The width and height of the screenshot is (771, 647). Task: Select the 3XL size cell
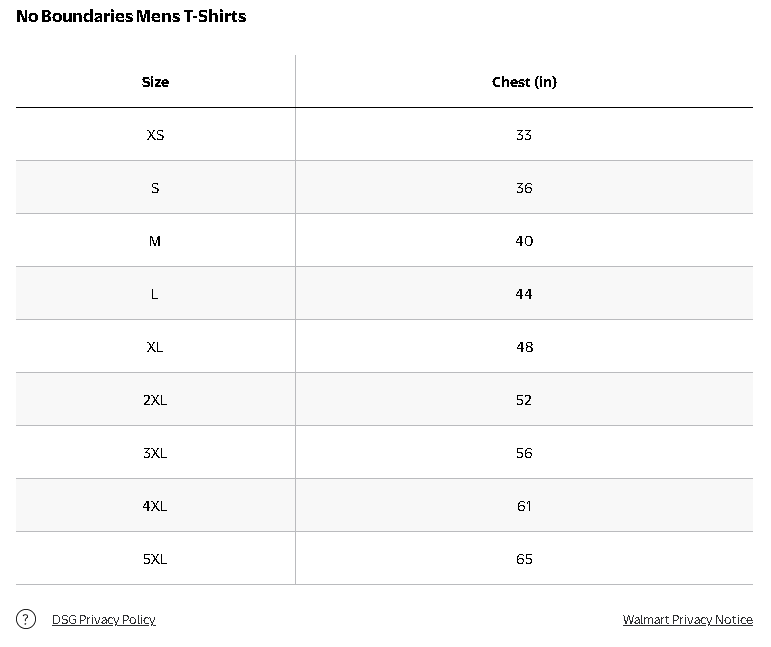(155, 453)
